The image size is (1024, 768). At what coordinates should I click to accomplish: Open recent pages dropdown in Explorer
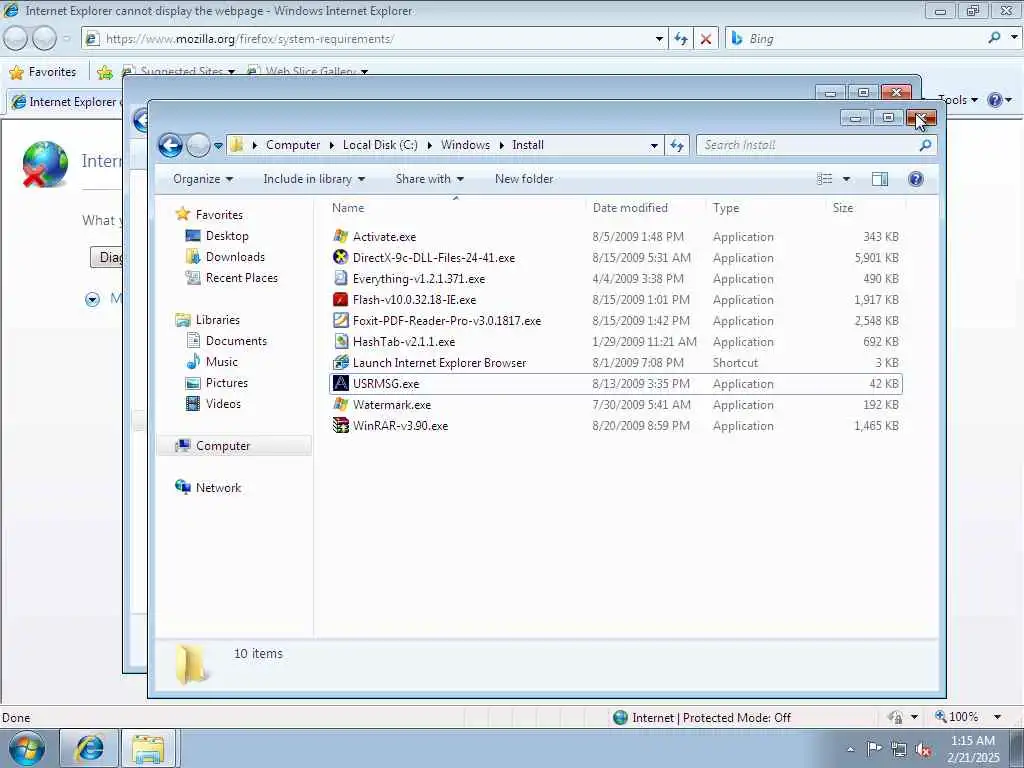(218, 145)
